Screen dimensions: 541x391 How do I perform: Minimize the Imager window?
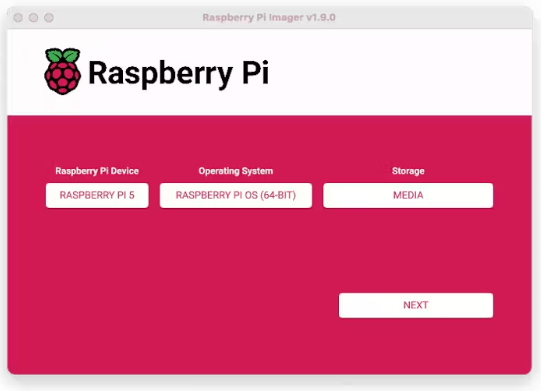(33, 17)
